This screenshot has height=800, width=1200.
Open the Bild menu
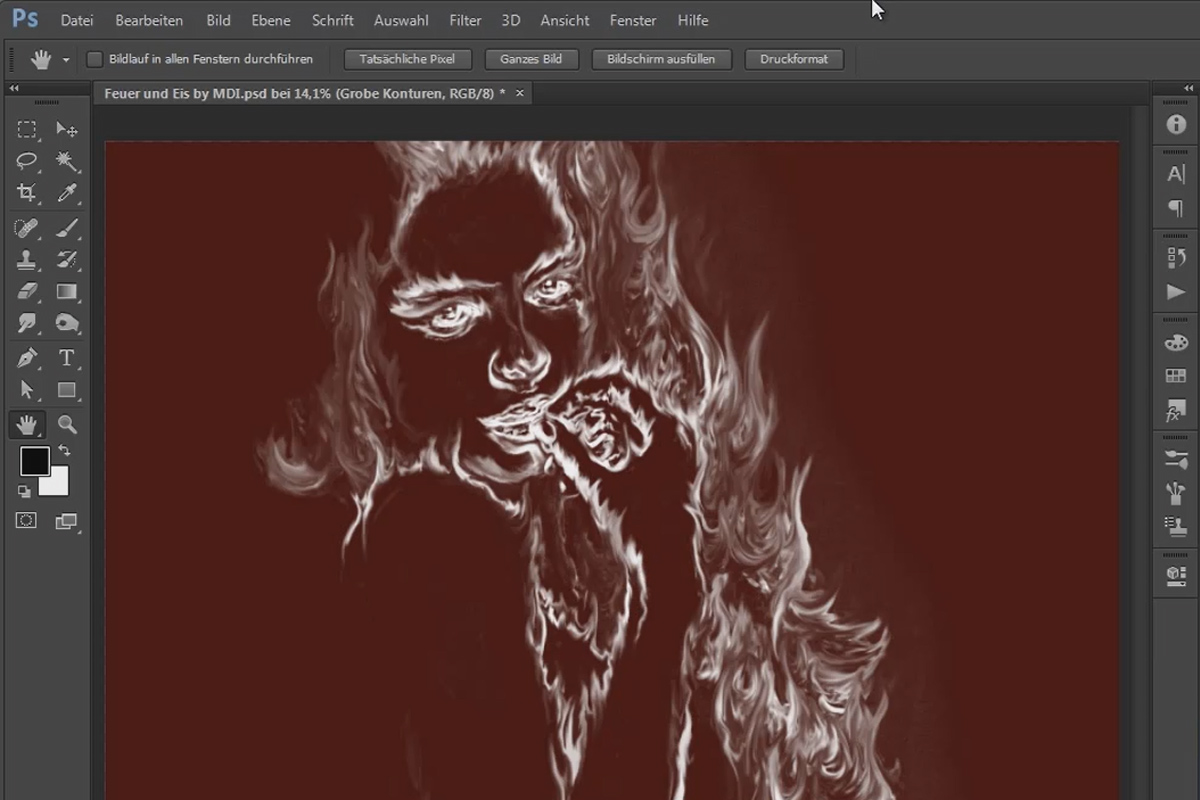(218, 20)
